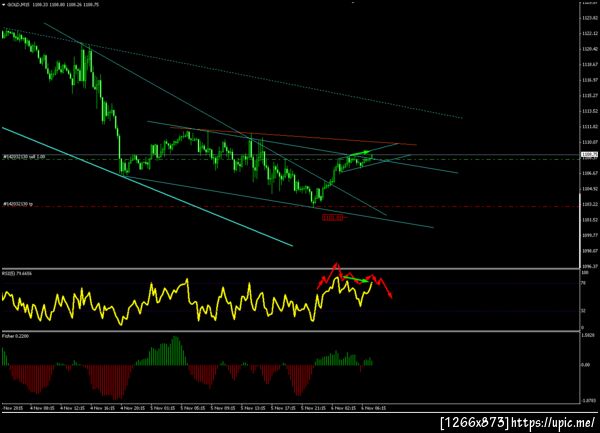The height and width of the screenshot is (433, 600).
Task: Click the 6 Nov 06:15 time axis label
Action: coord(373,408)
